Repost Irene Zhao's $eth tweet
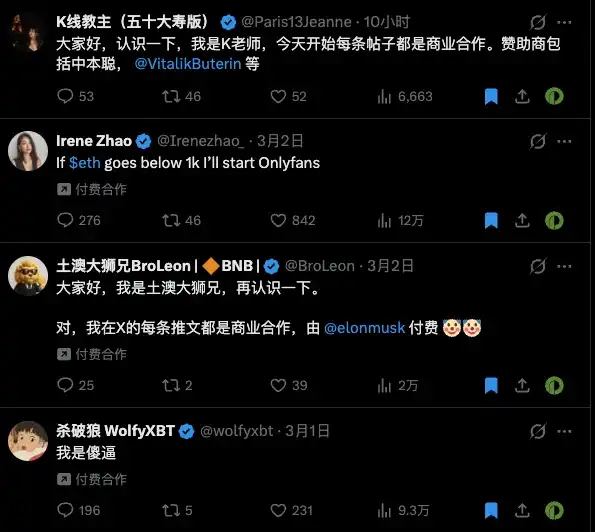Image resolution: width=595 pixels, height=532 pixels. (x=181, y=220)
